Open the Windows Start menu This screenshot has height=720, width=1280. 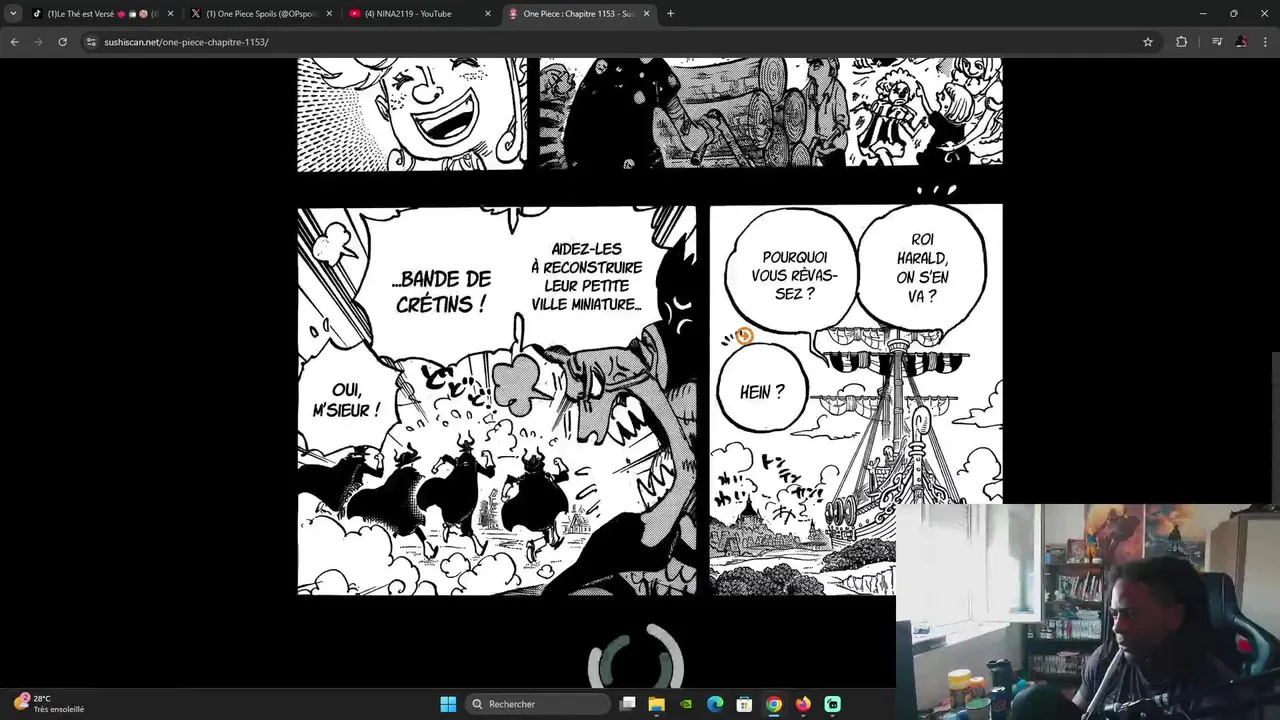pyautogui.click(x=448, y=704)
